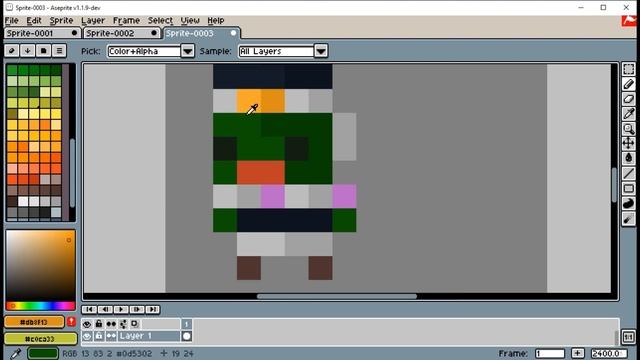640x360 pixels.
Task: Jump to the first frame
Action: (89, 309)
